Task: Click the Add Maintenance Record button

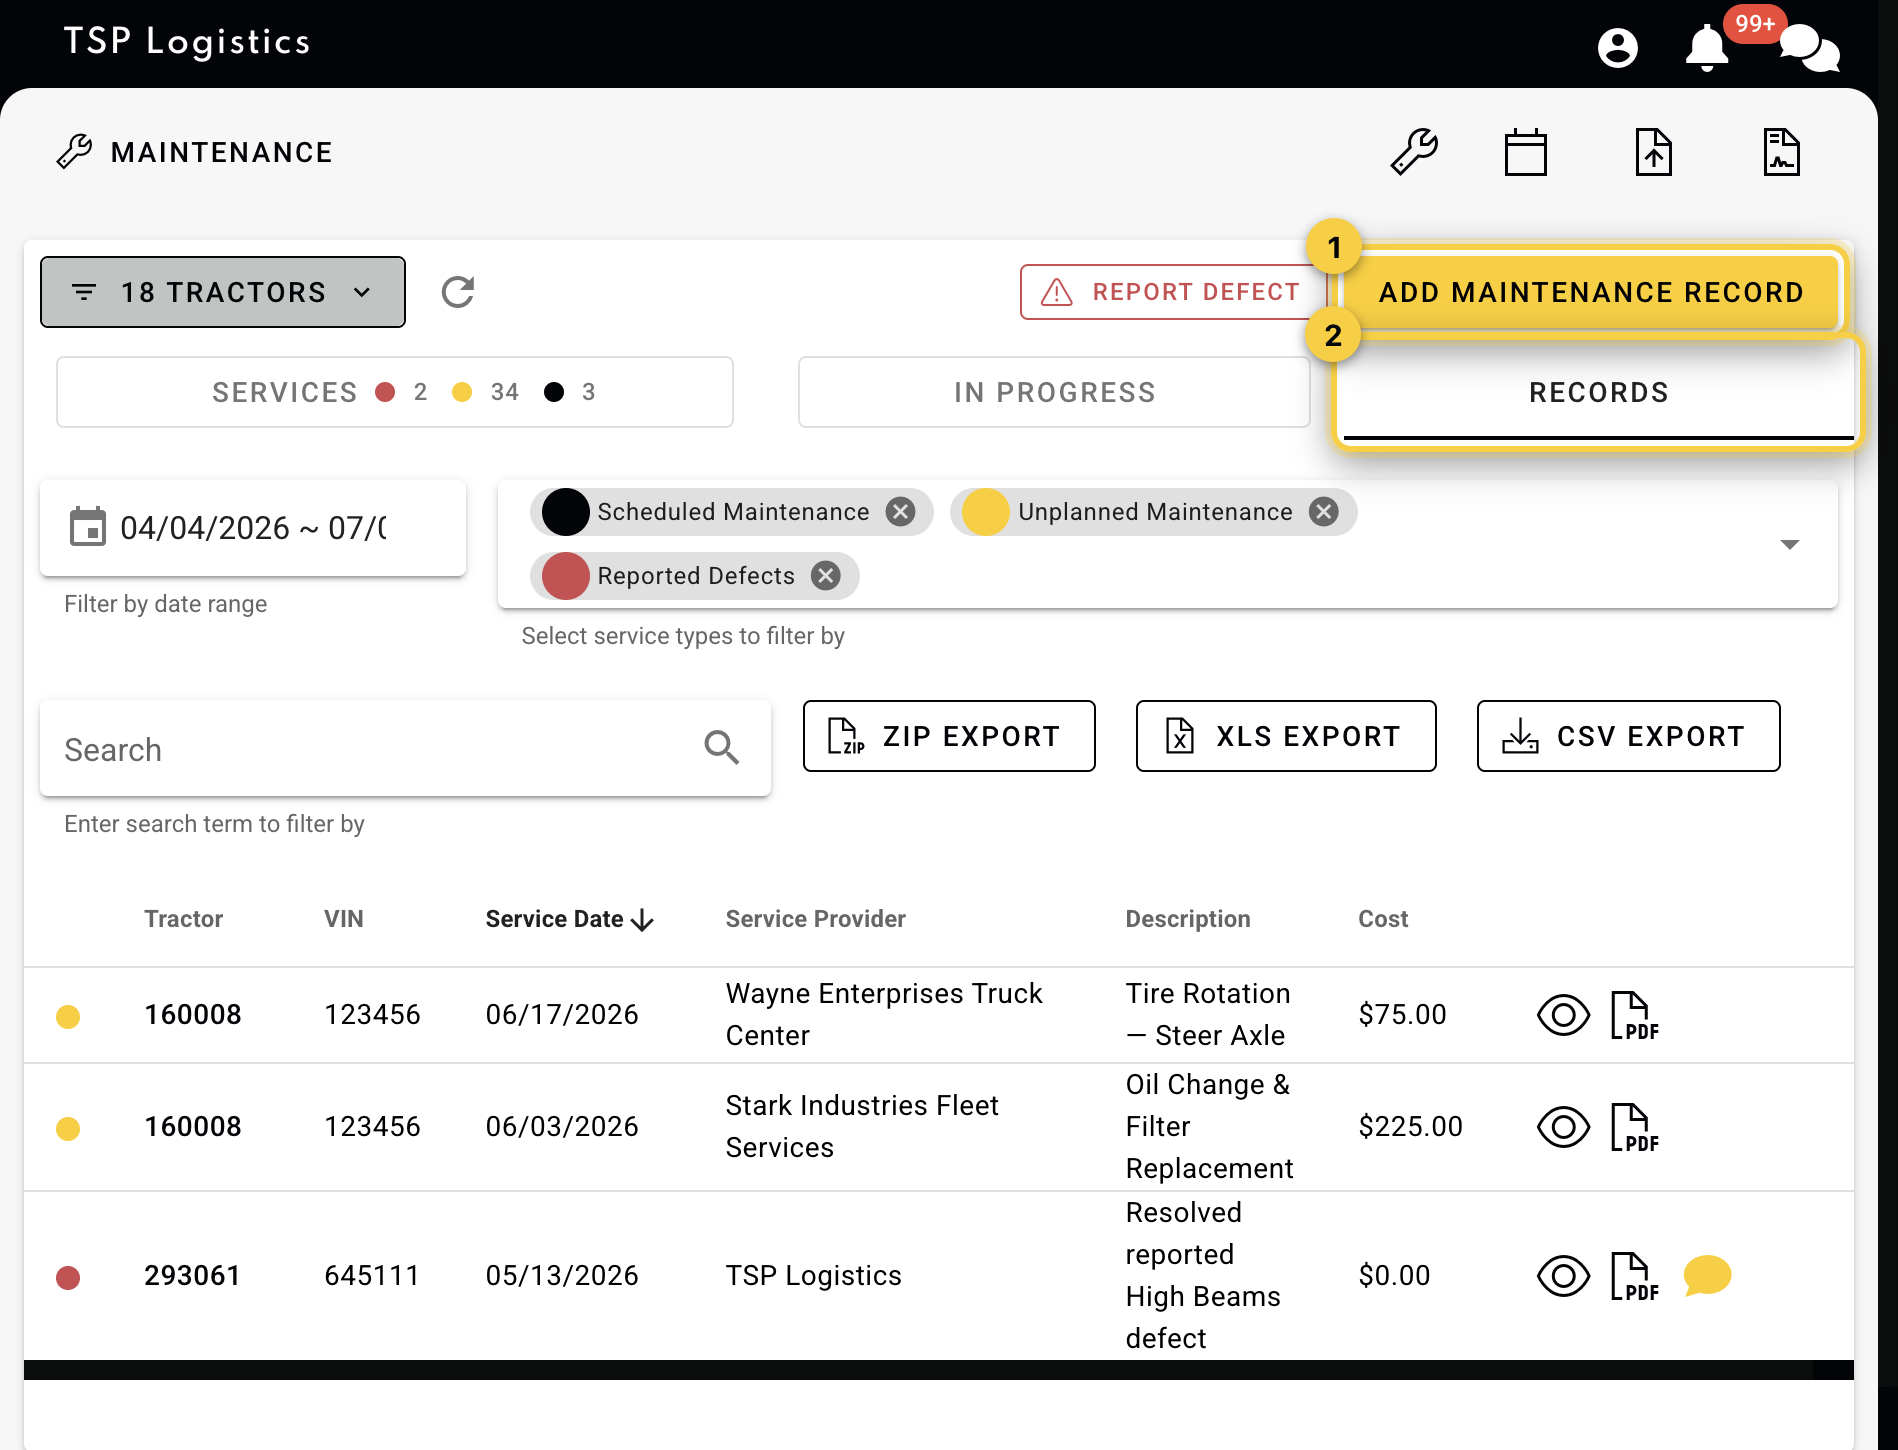Action: click(x=1591, y=292)
